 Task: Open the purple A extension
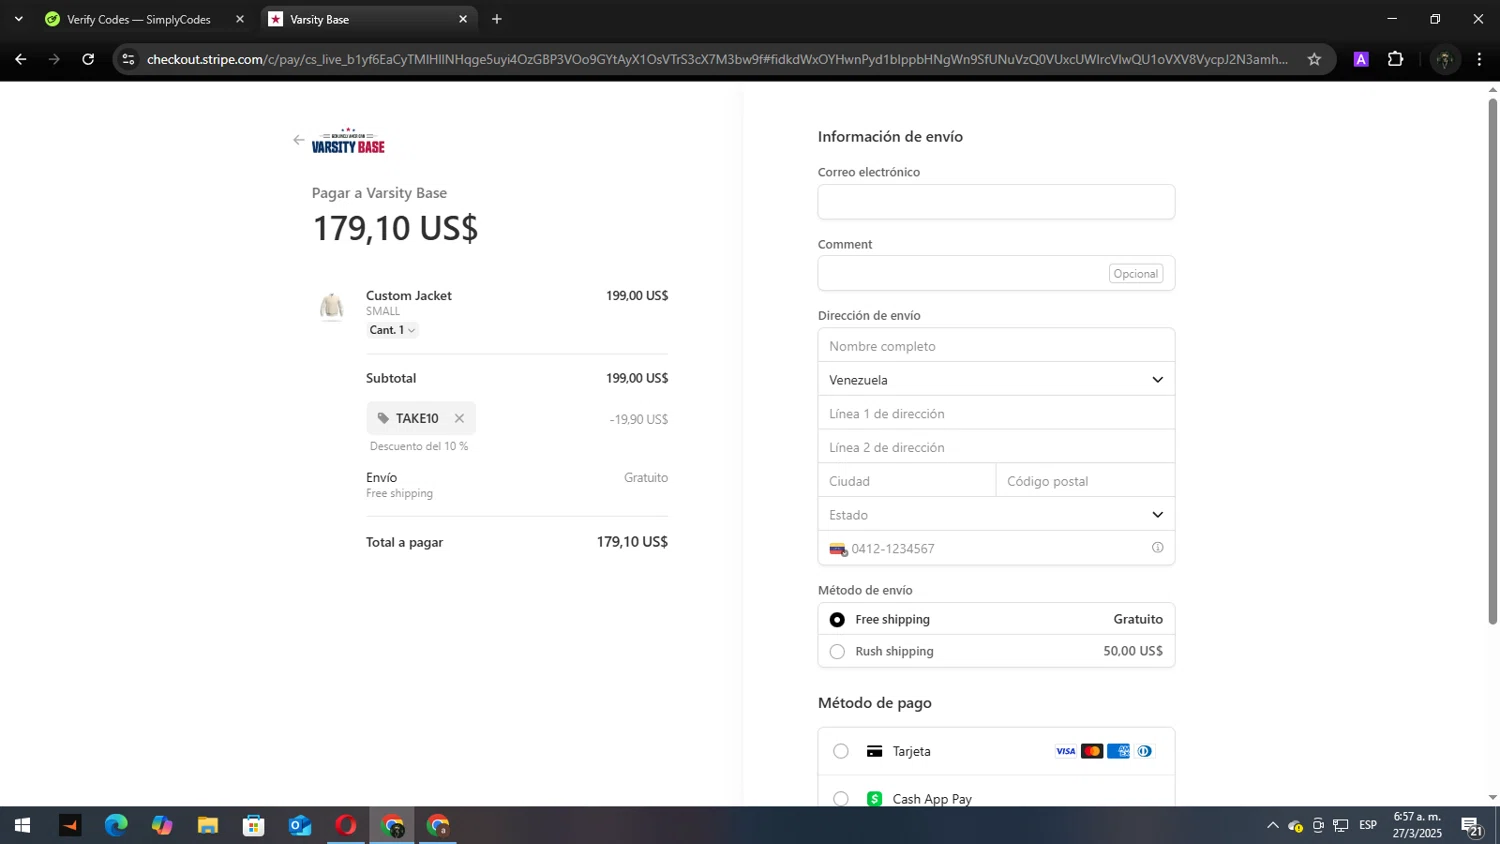click(x=1361, y=59)
